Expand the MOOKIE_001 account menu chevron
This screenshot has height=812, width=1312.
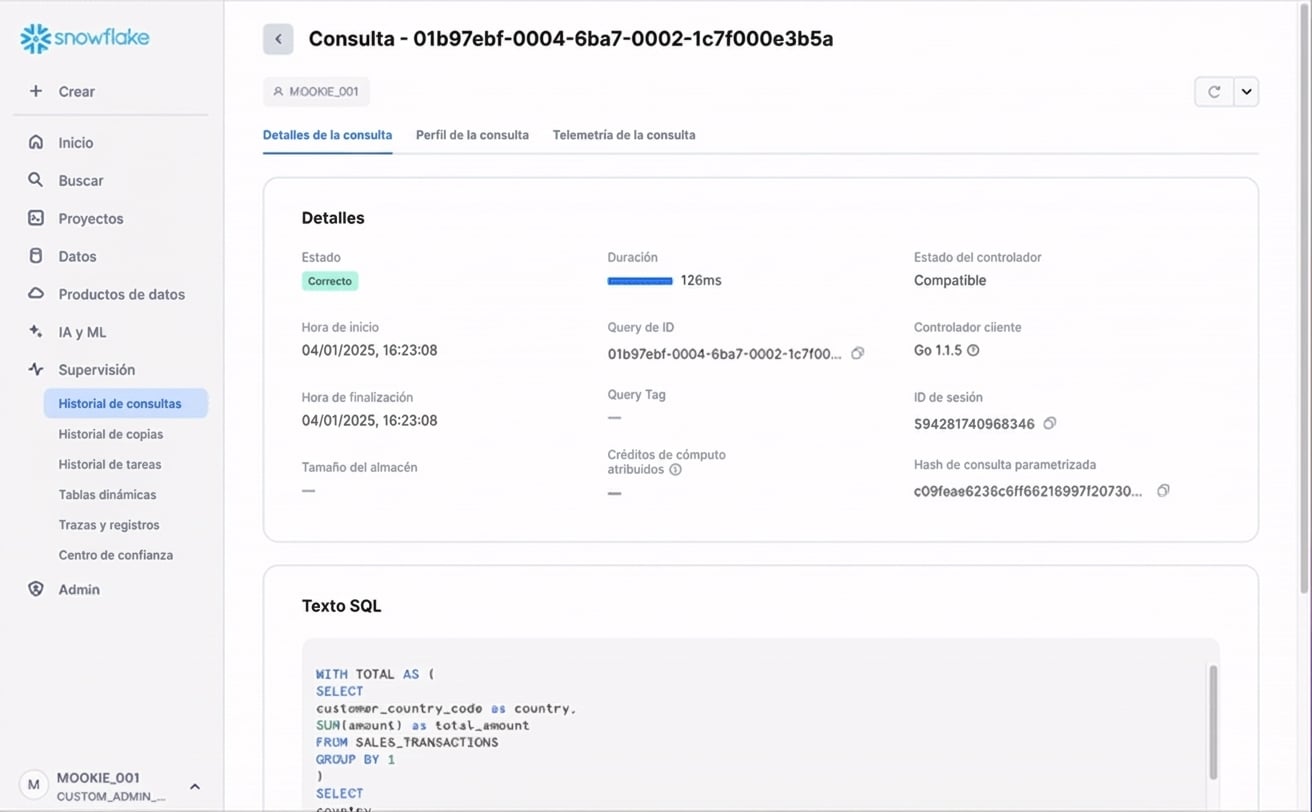click(x=195, y=786)
